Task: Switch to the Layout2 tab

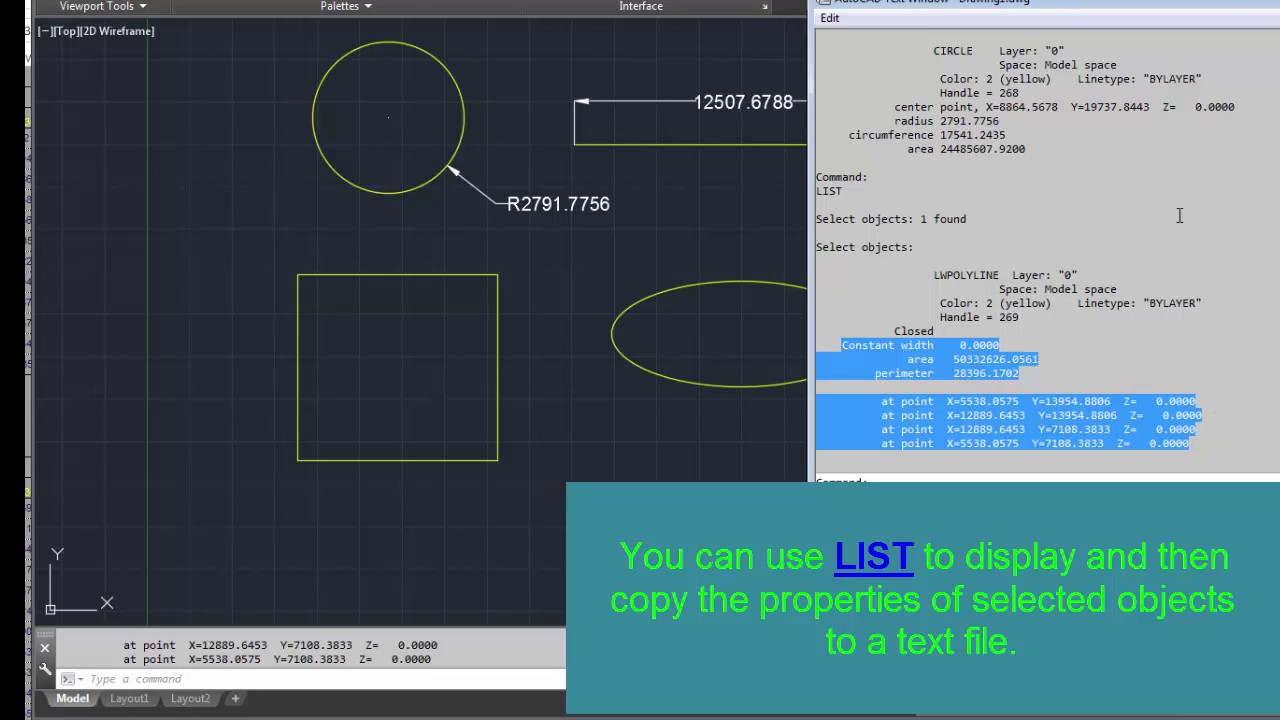Action: click(190, 698)
